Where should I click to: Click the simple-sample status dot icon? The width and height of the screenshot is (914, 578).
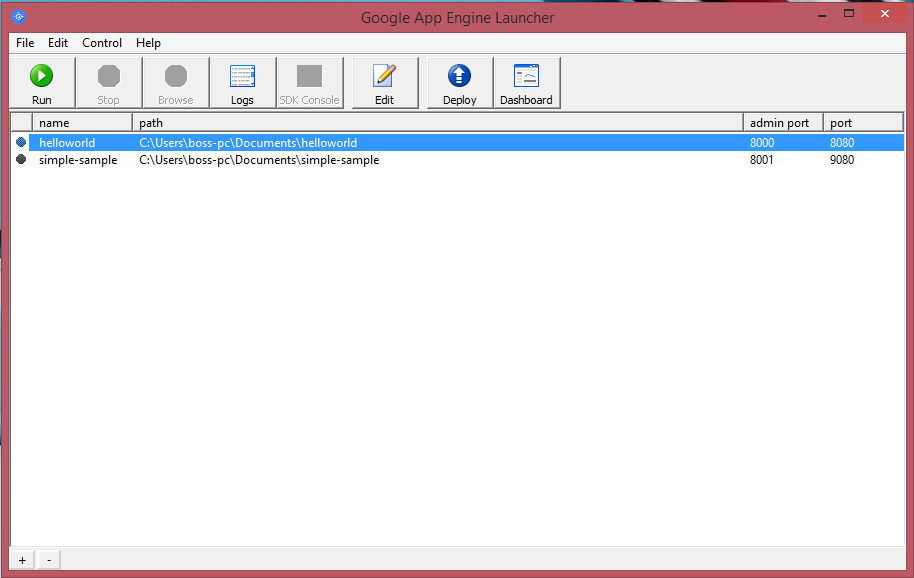click(21, 159)
